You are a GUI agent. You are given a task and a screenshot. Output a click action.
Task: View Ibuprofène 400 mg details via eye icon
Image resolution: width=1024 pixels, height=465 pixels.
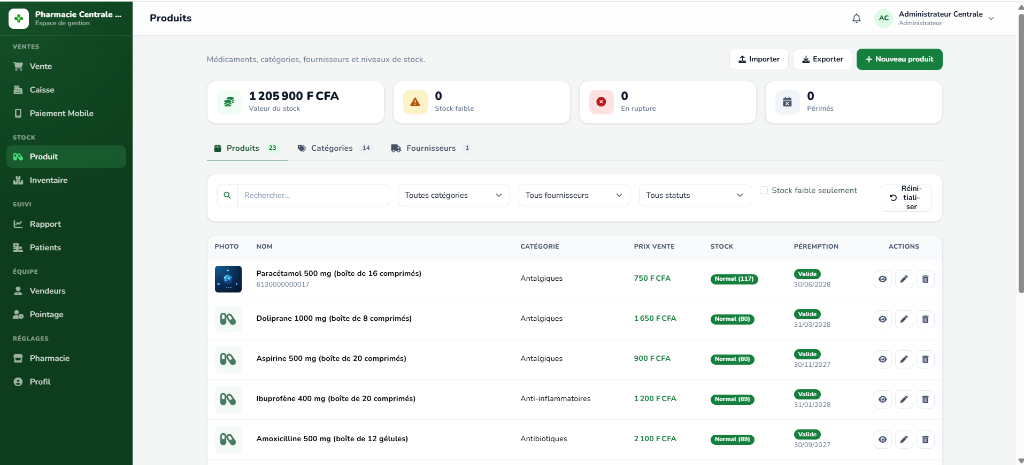tap(883, 399)
